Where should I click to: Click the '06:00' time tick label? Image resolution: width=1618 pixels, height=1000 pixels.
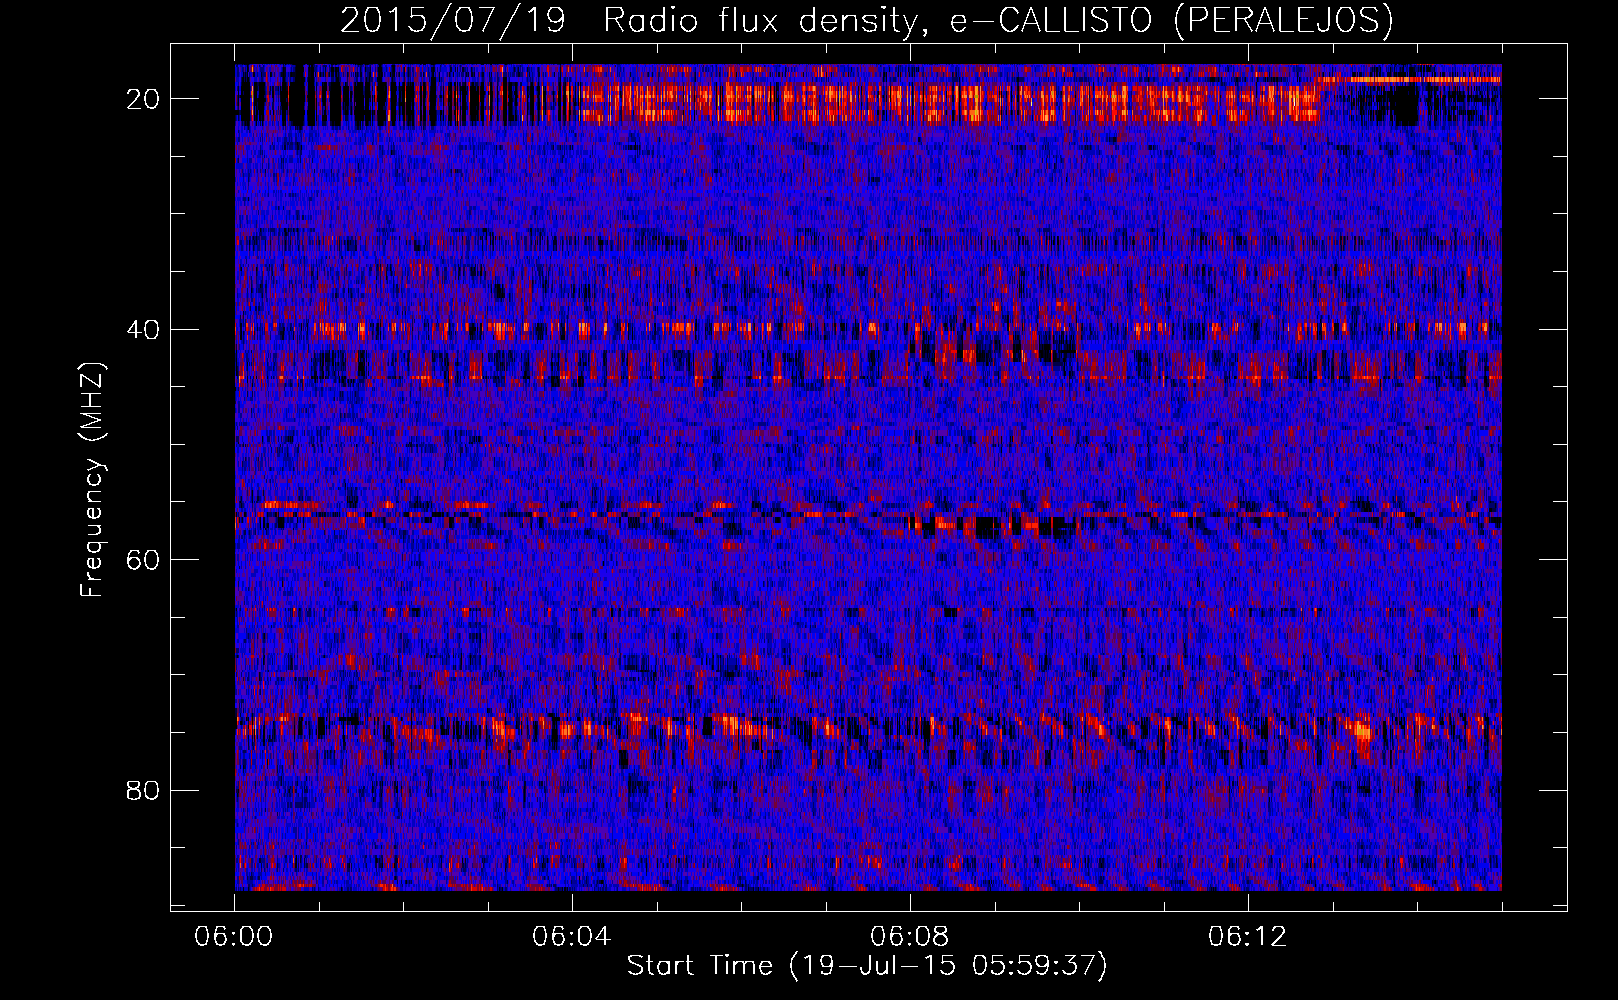(234, 937)
